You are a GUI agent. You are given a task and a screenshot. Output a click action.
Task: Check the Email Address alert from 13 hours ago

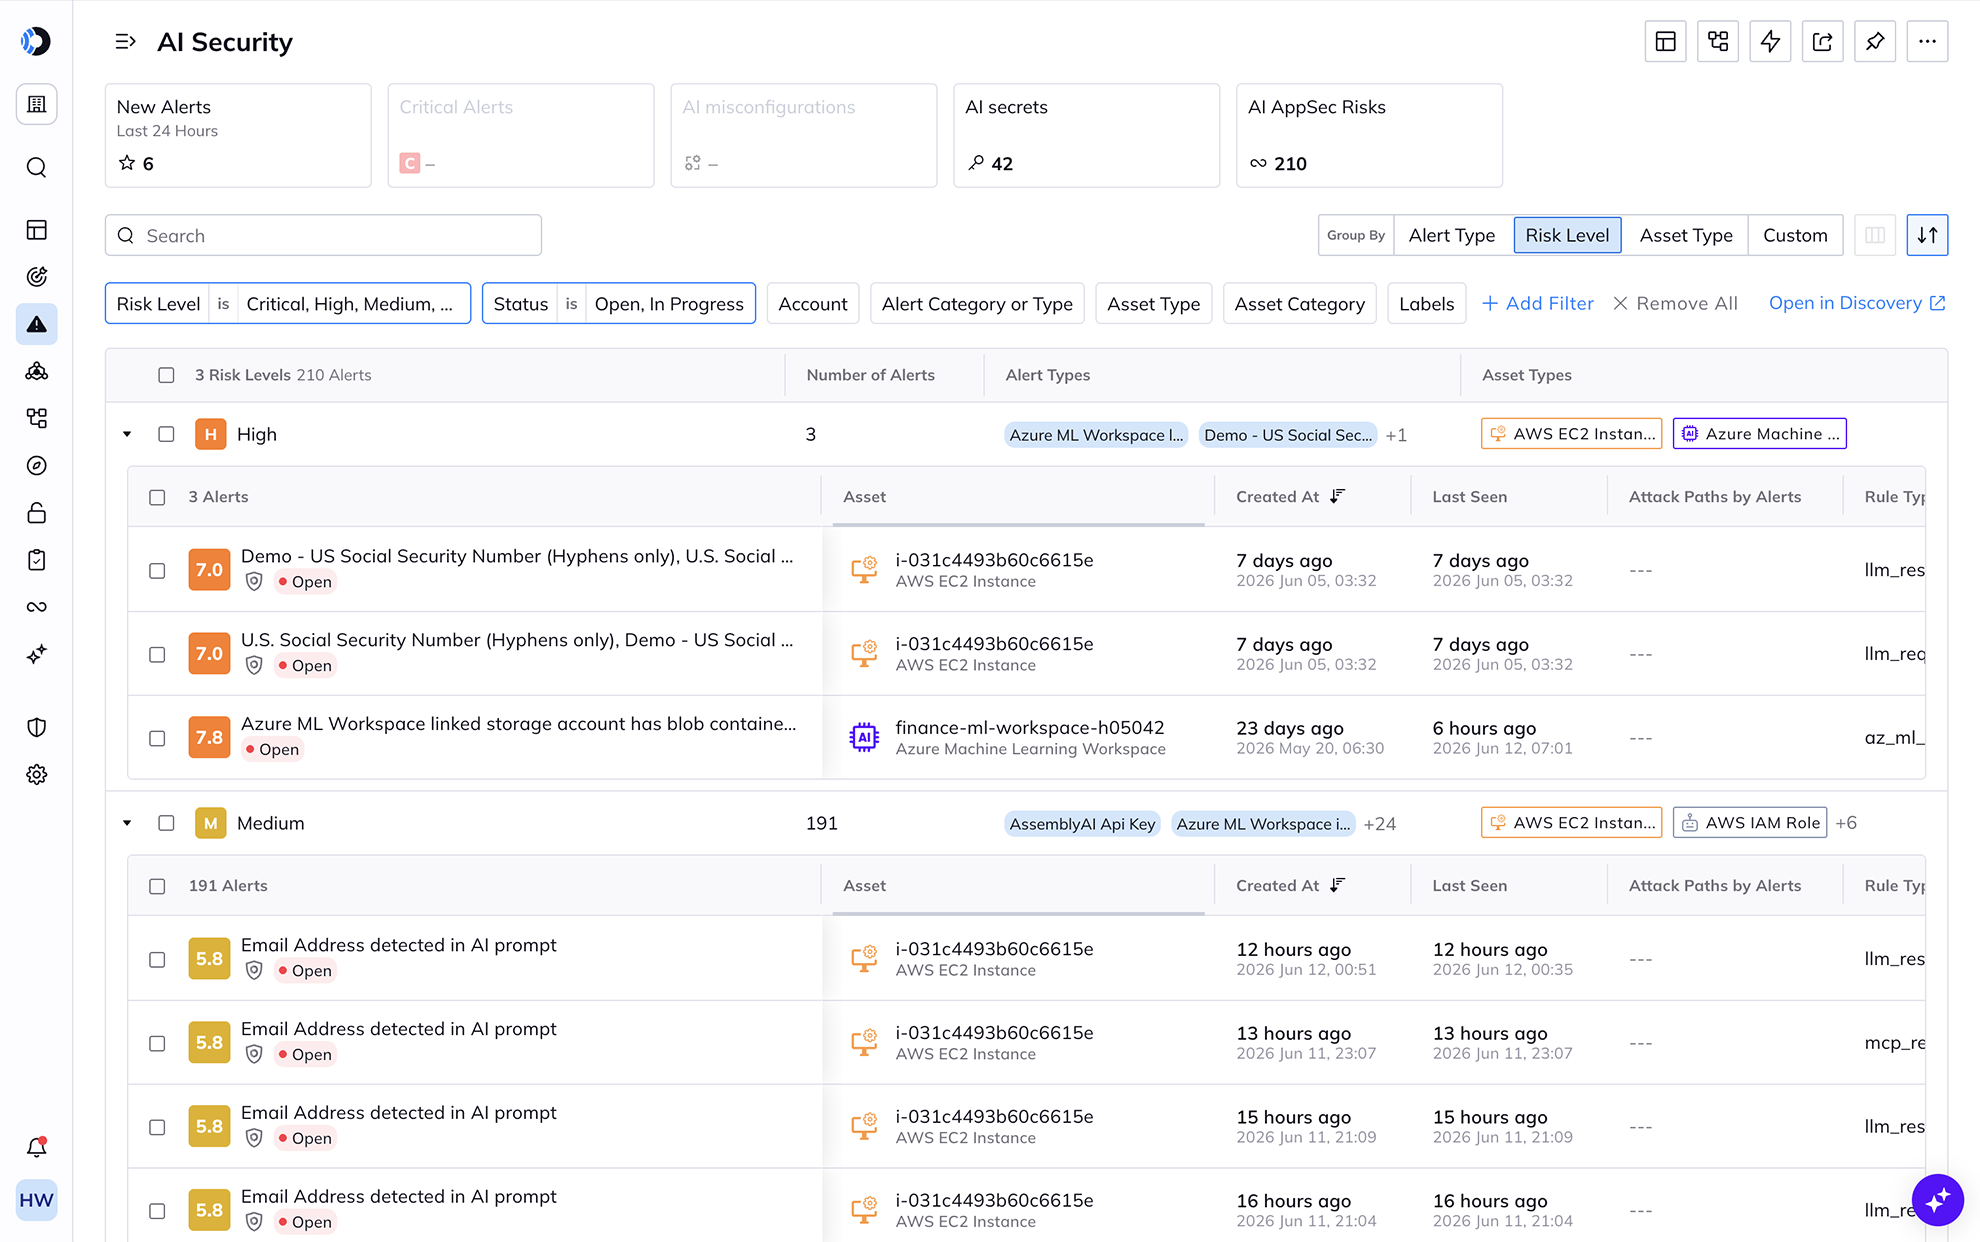(157, 1043)
